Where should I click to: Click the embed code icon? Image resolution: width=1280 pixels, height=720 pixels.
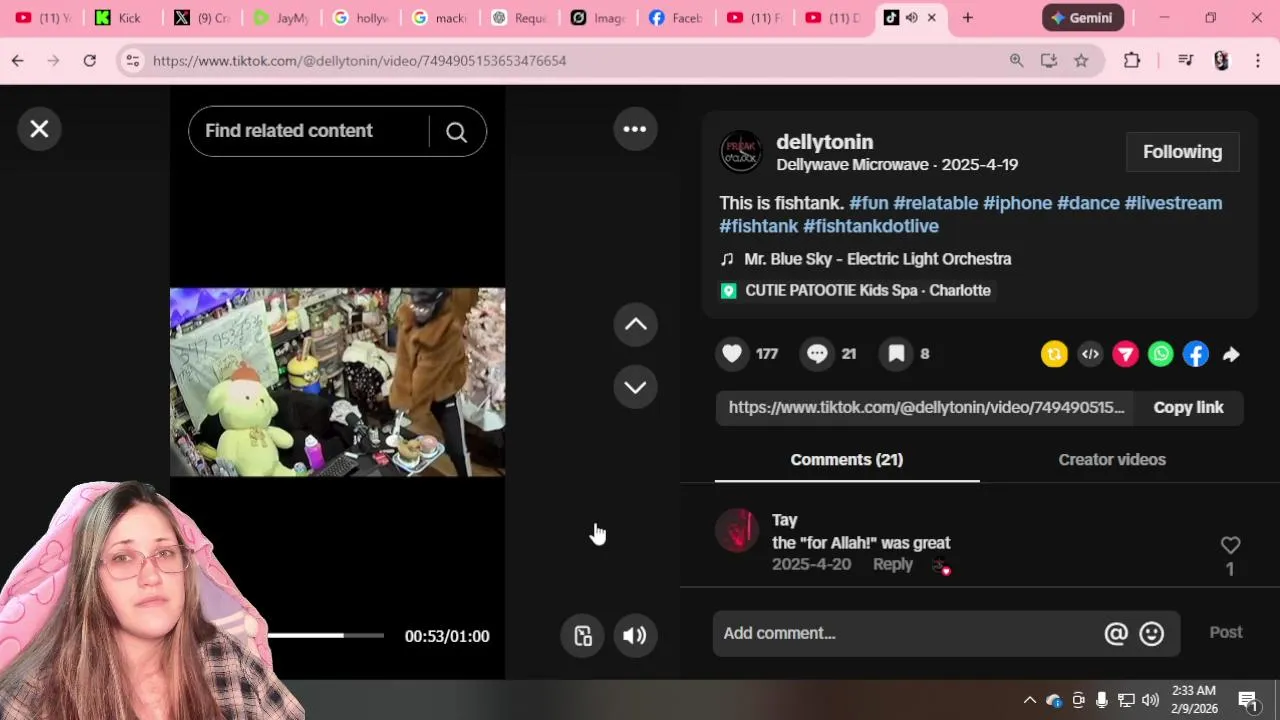click(x=1090, y=354)
